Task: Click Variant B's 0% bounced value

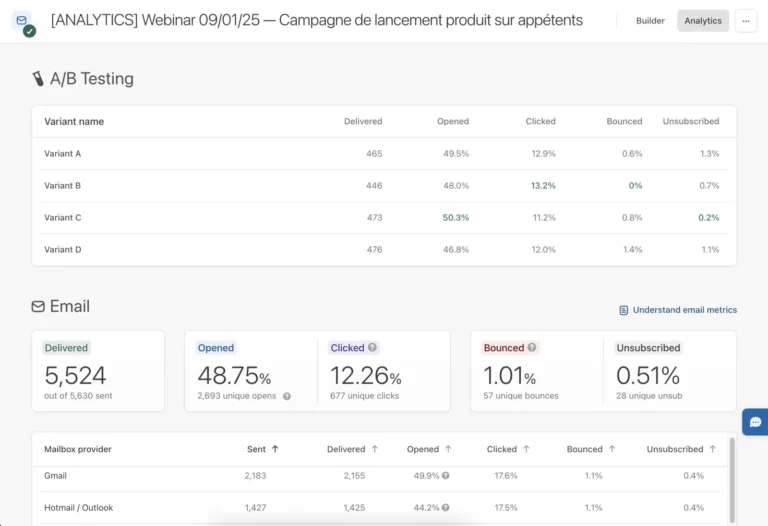Action: 635,186
